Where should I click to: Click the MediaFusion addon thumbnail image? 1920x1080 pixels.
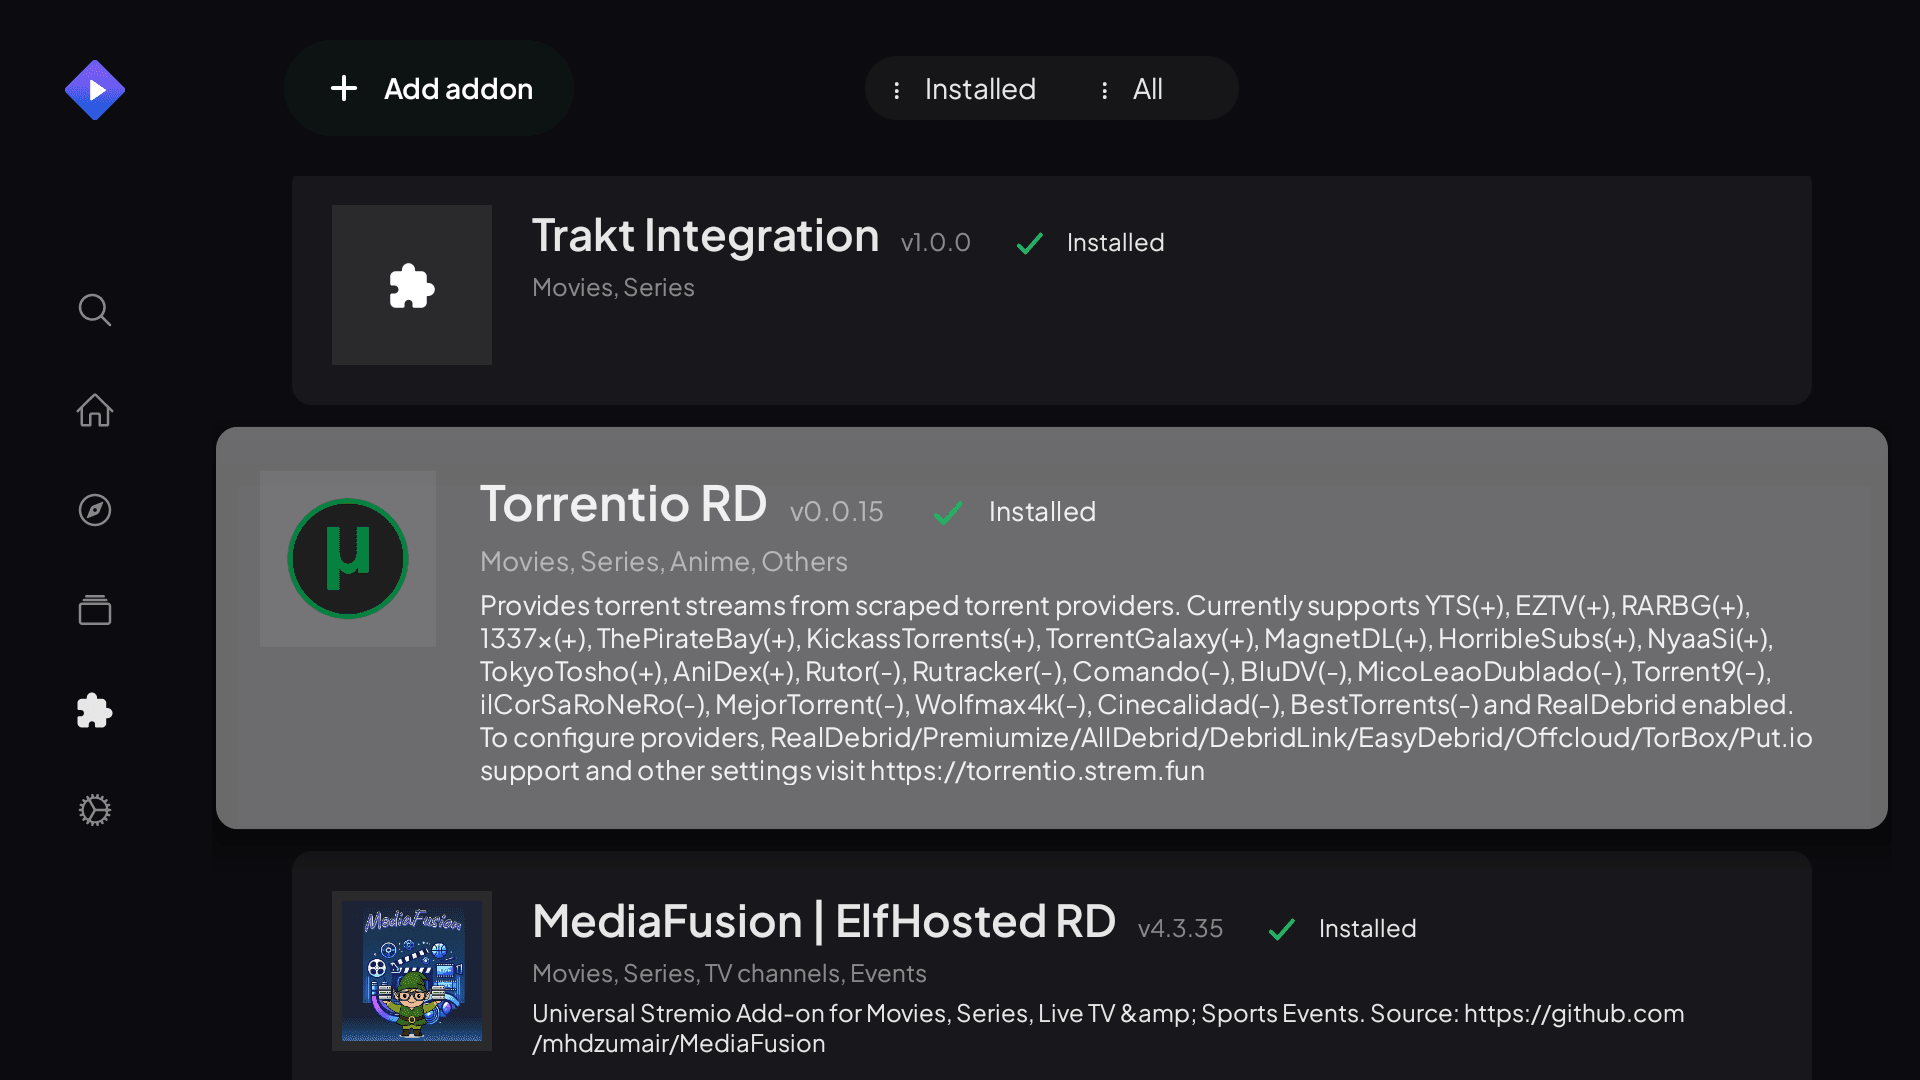click(411, 971)
